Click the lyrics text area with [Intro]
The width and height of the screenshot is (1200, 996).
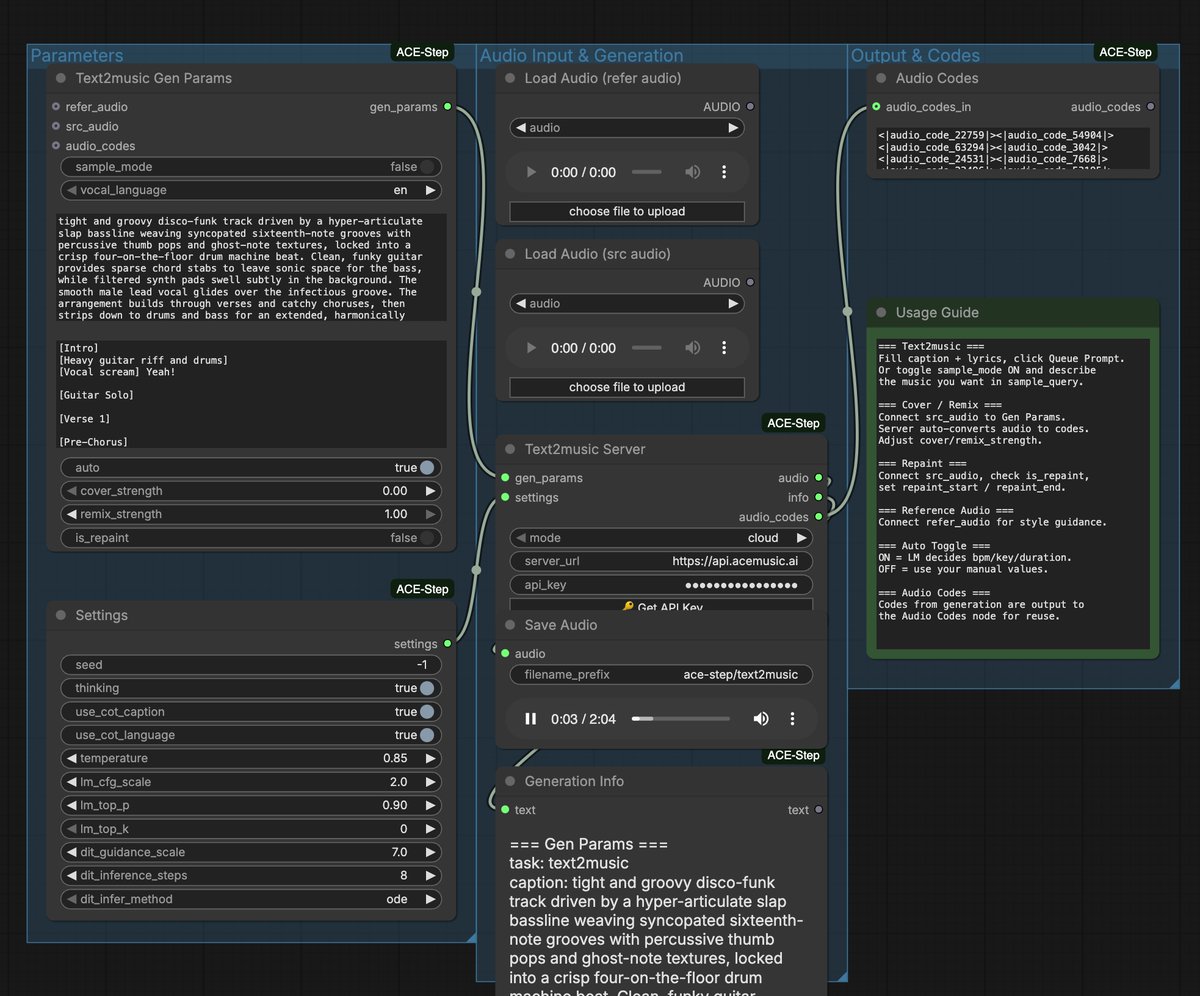(251, 395)
